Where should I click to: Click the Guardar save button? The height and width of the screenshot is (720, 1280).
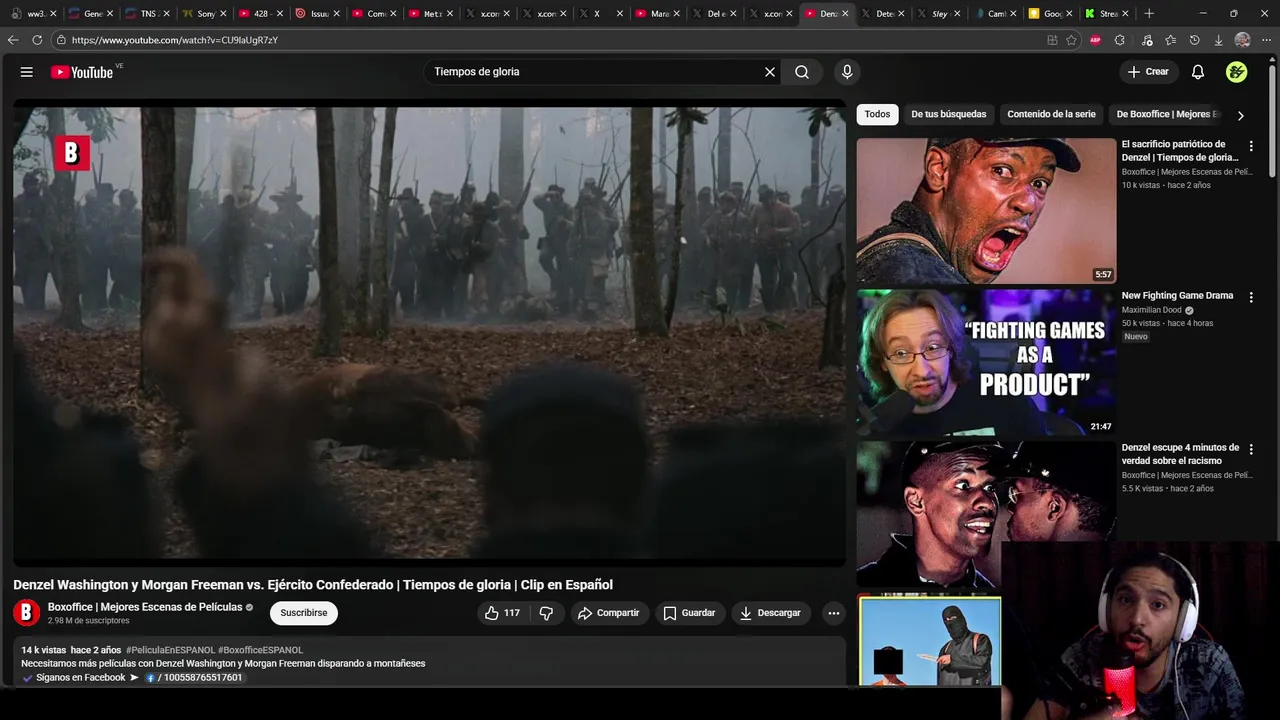point(689,613)
